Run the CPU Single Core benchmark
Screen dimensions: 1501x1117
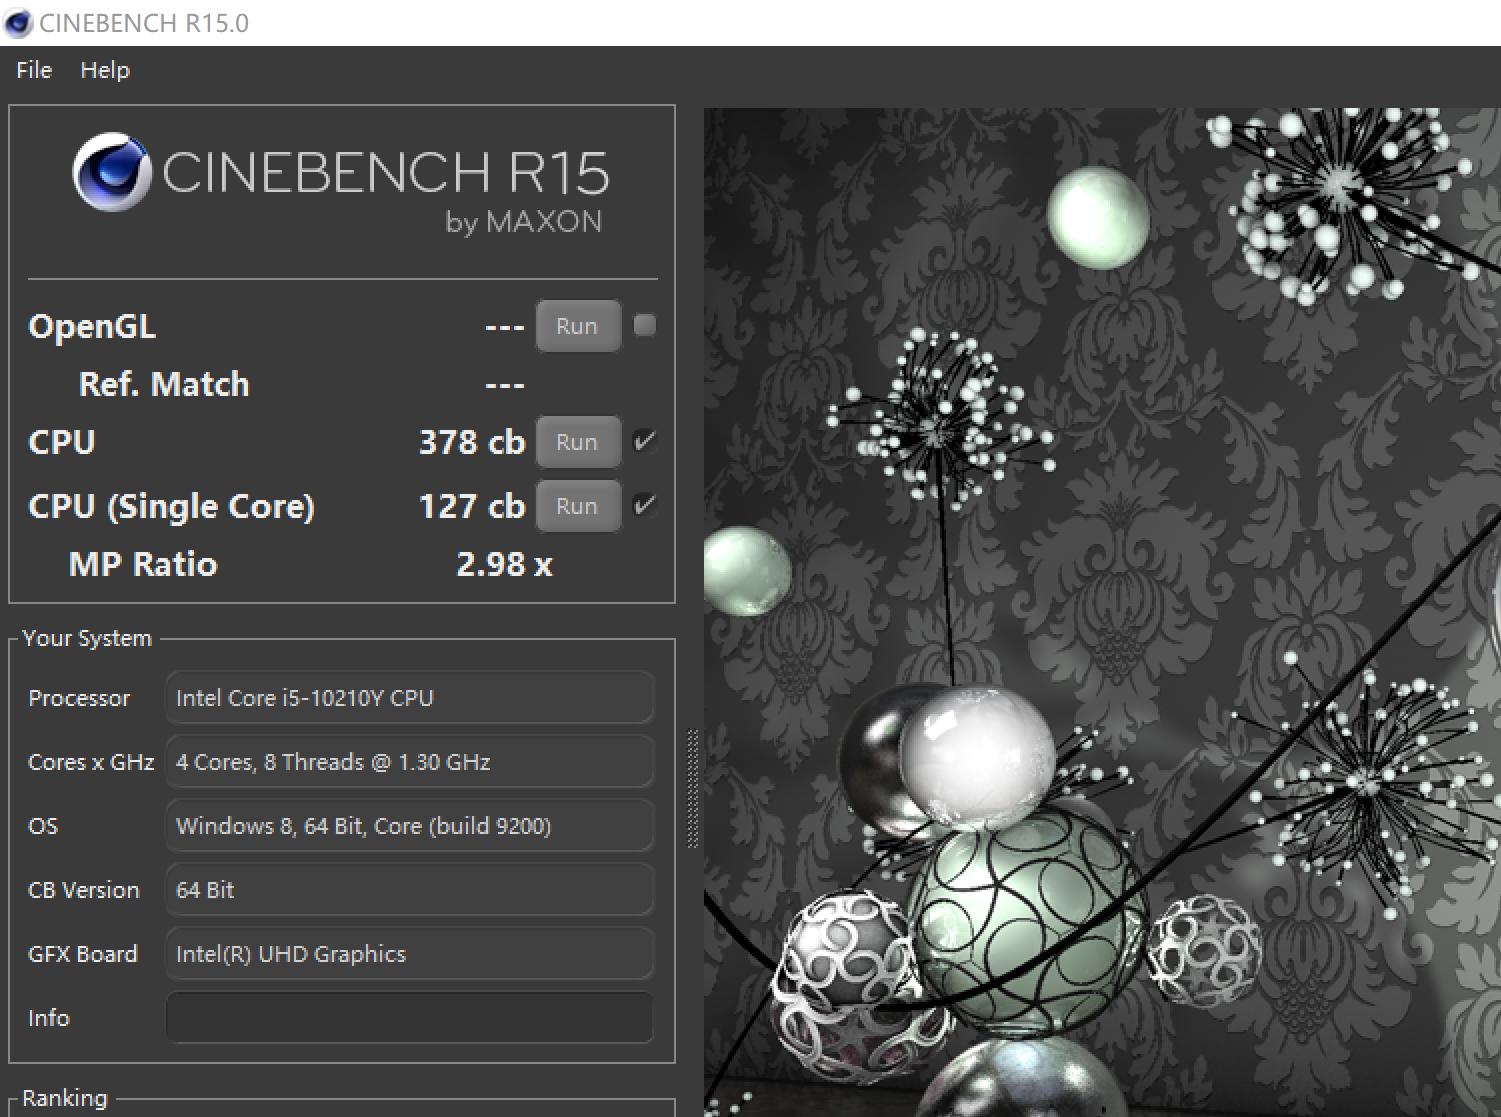[577, 506]
